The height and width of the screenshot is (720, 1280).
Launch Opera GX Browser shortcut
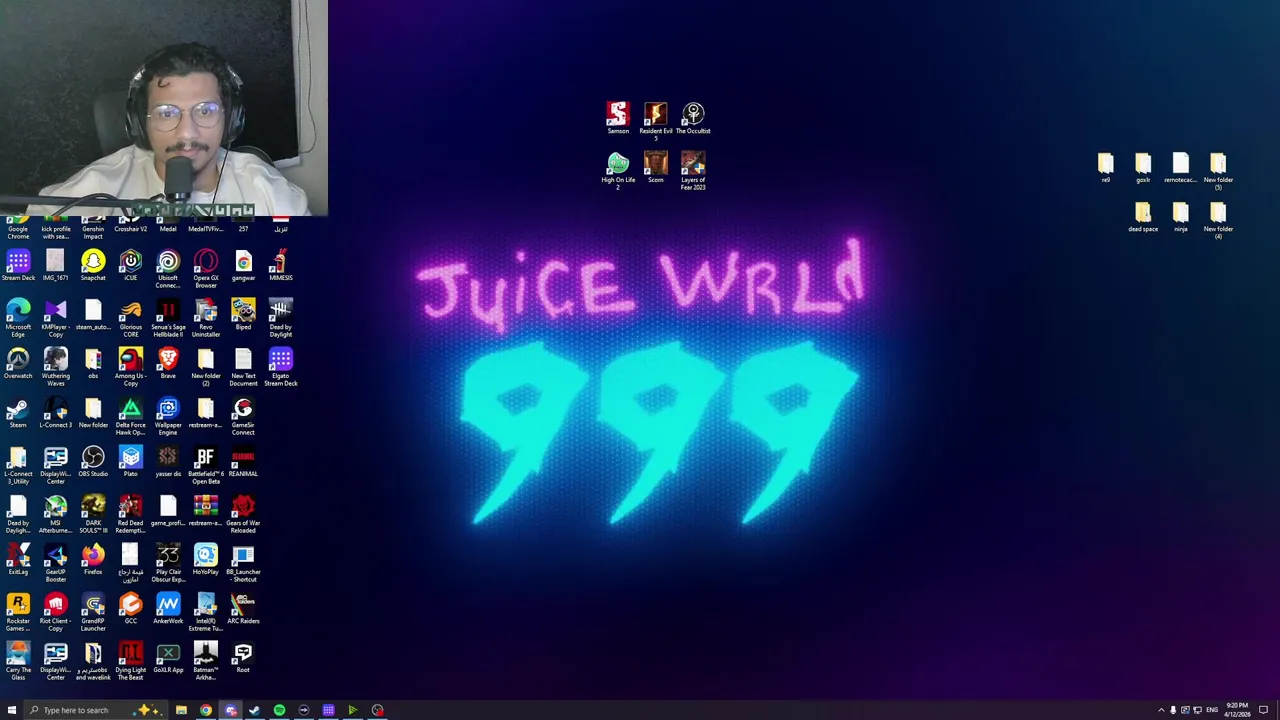tap(206, 269)
